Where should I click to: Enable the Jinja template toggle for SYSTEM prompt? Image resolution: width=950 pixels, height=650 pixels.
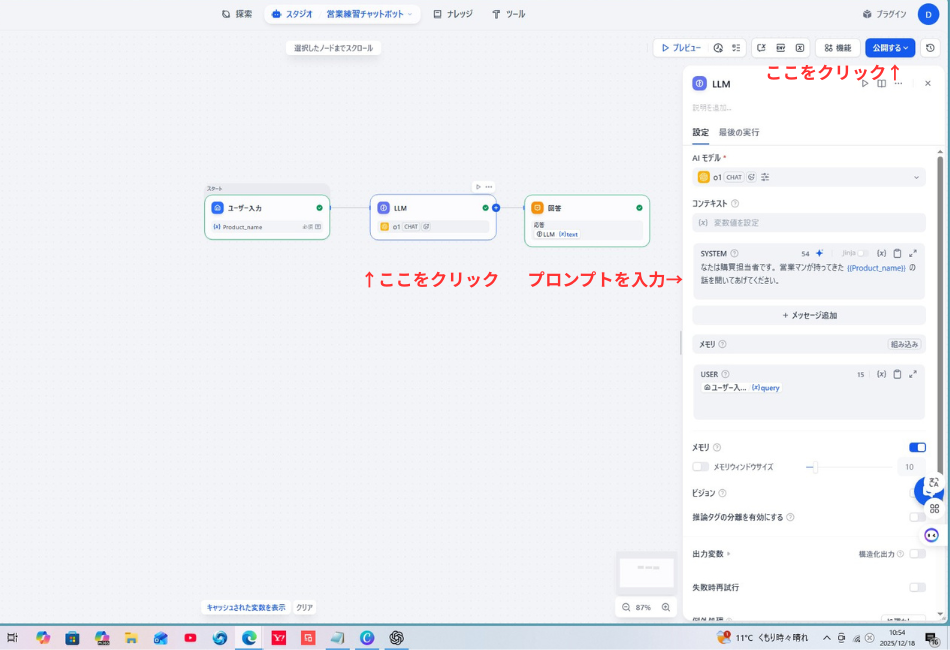(x=862, y=253)
